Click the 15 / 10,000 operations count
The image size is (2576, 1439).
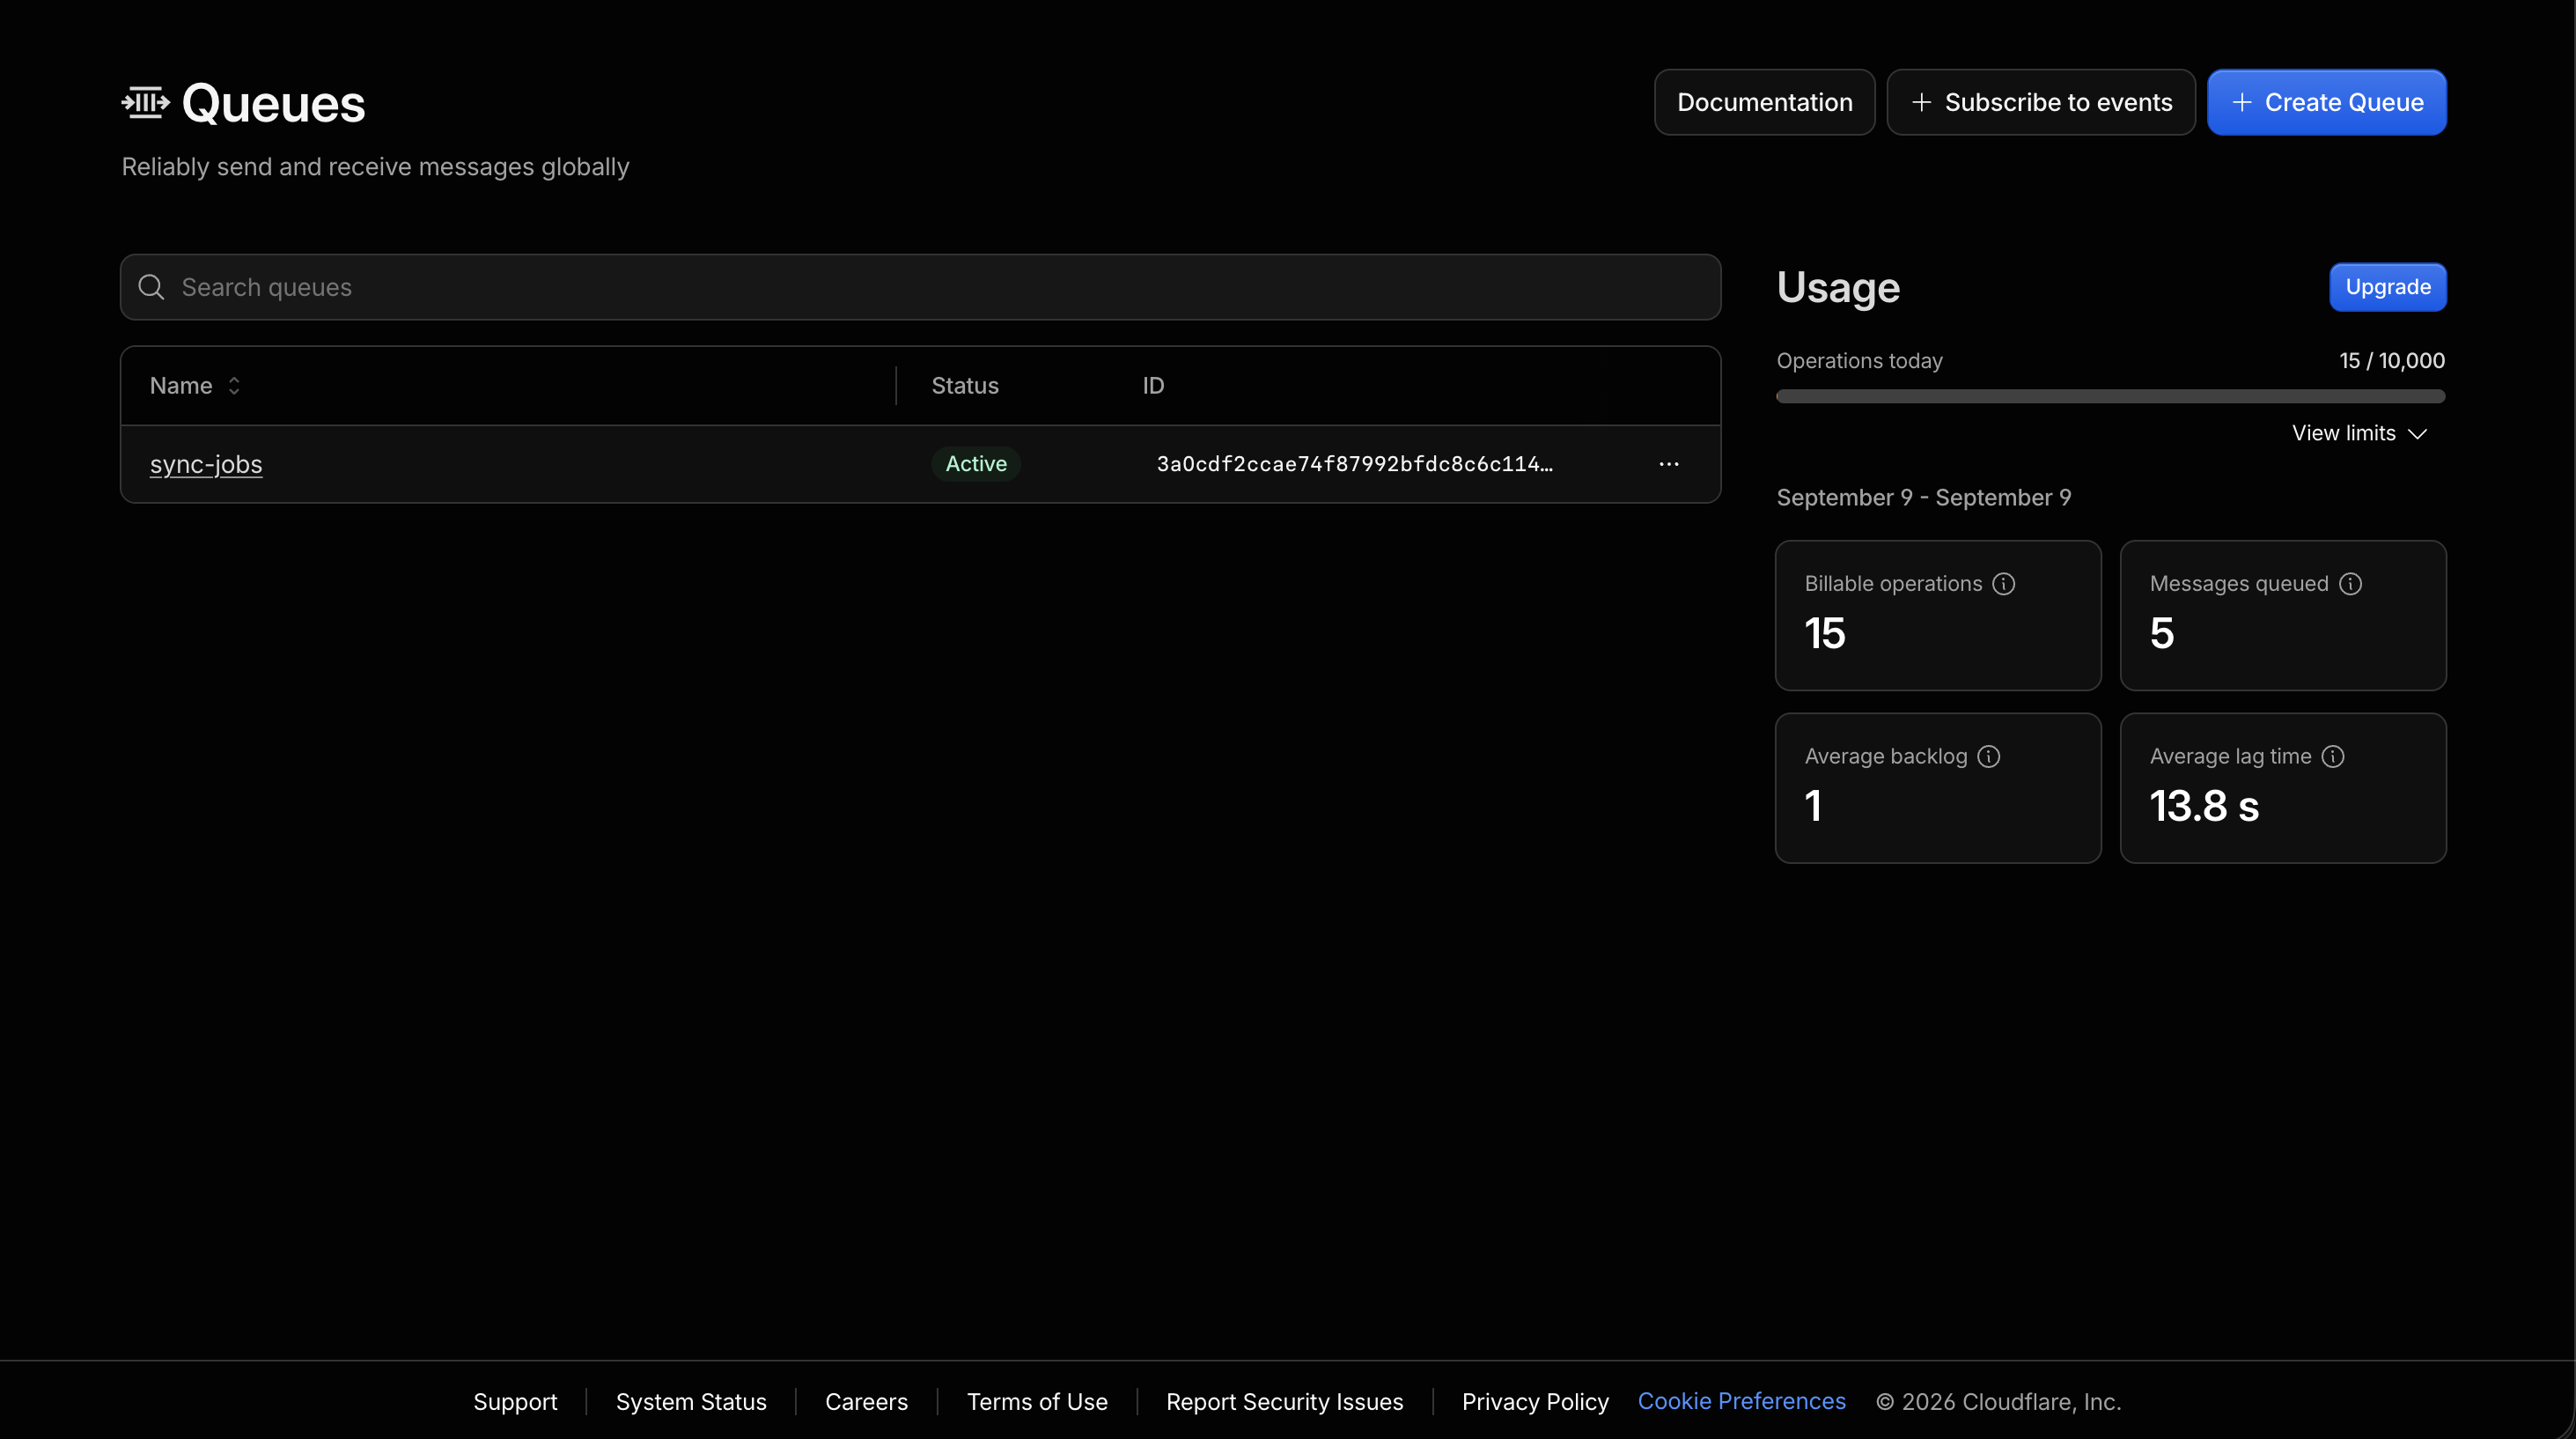tap(2392, 361)
